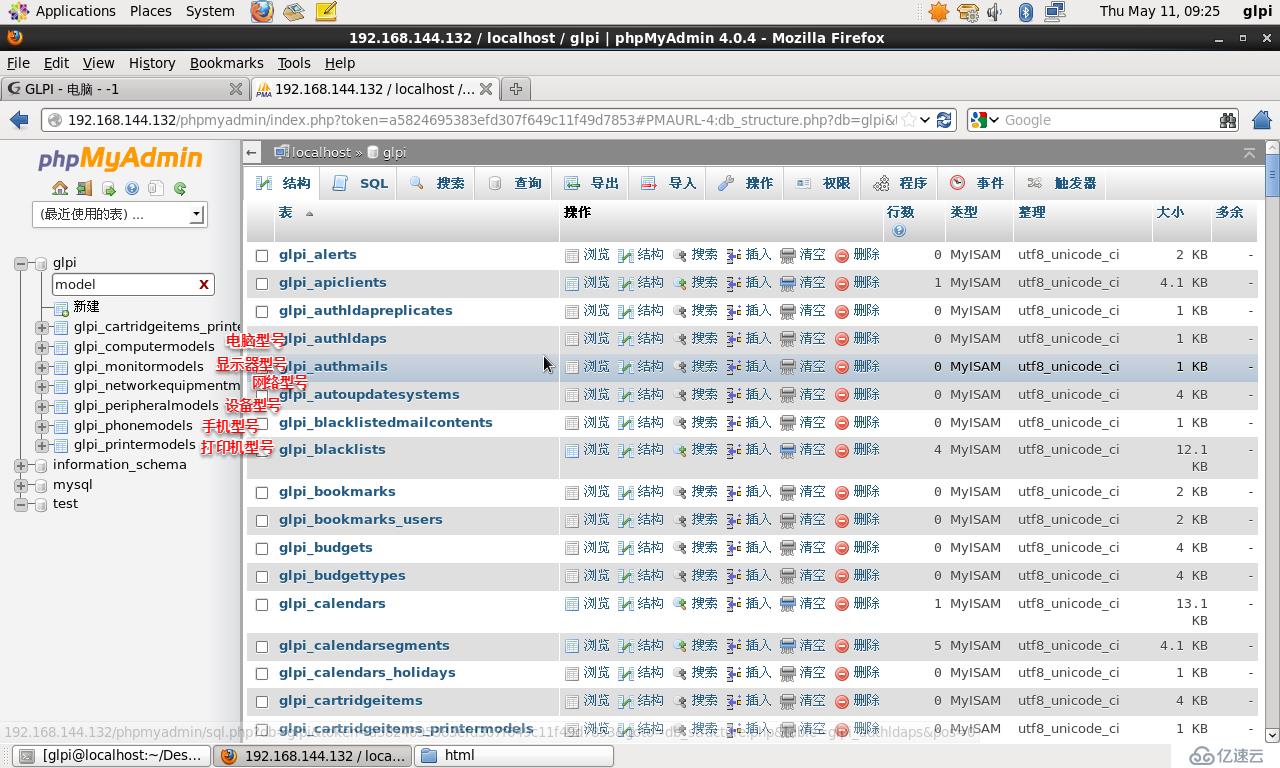This screenshot has height=768, width=1280.
Task: Launch Firefox from the GNOME top panel
Action: coord(261,12)
